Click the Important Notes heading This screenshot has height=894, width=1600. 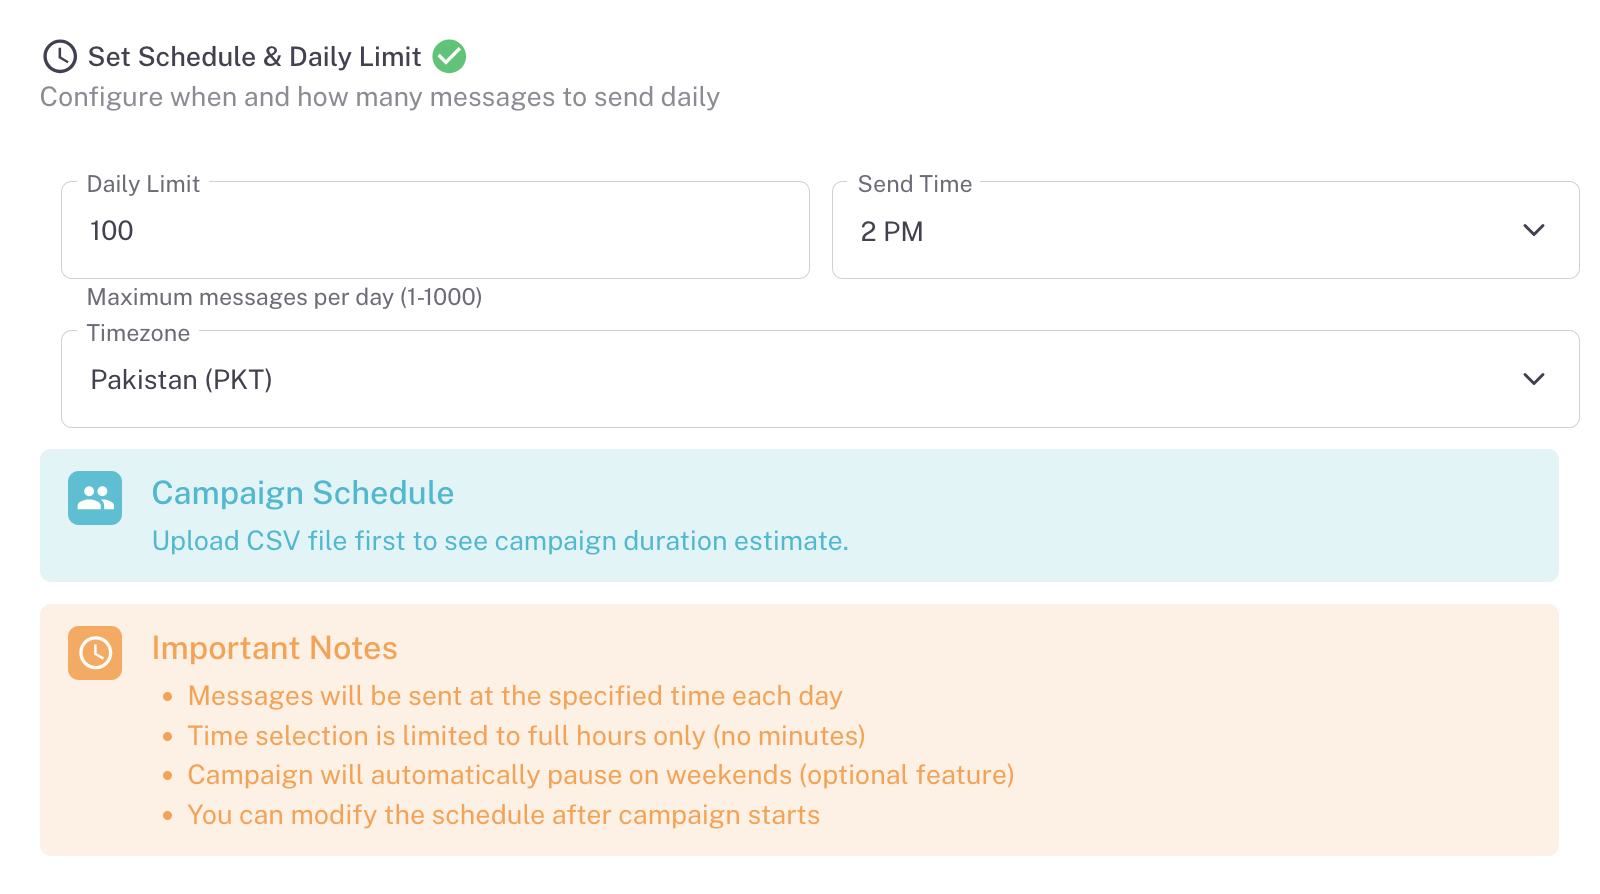[x=275, y=648]
